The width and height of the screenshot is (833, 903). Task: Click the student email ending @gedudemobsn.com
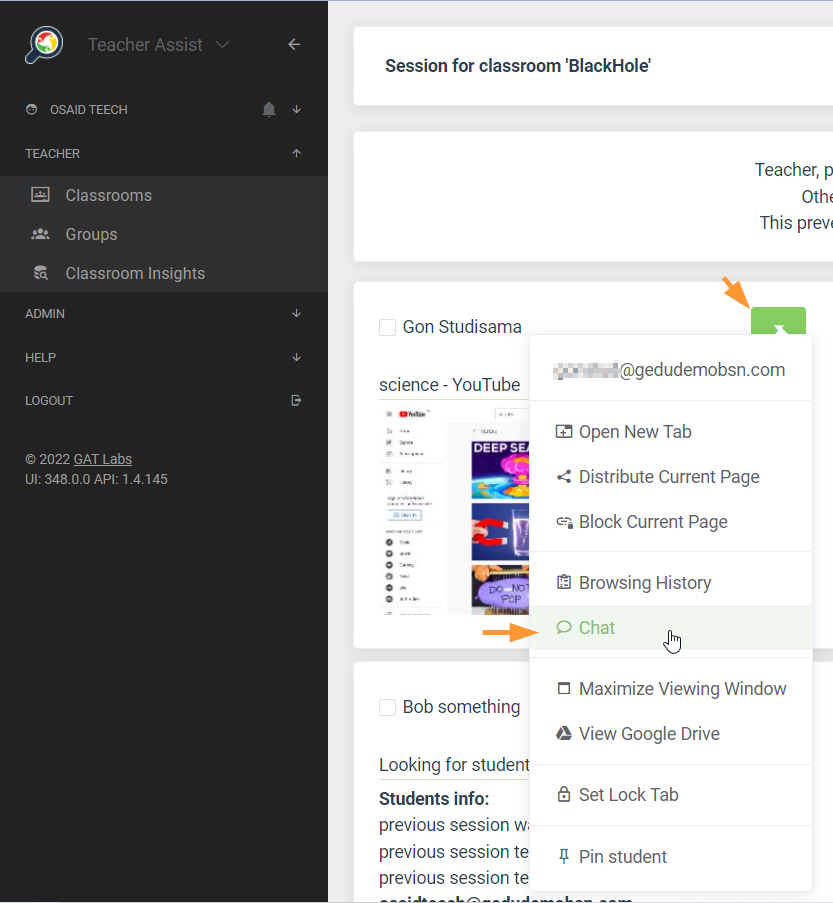(x=669, y=370)
